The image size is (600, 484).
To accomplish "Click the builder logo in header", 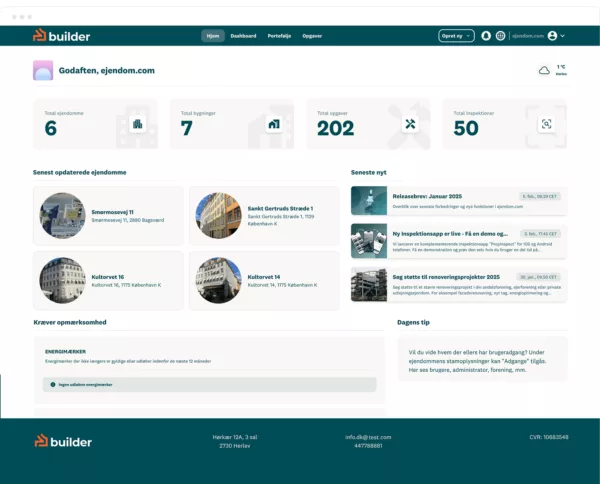I will [61, 36].
